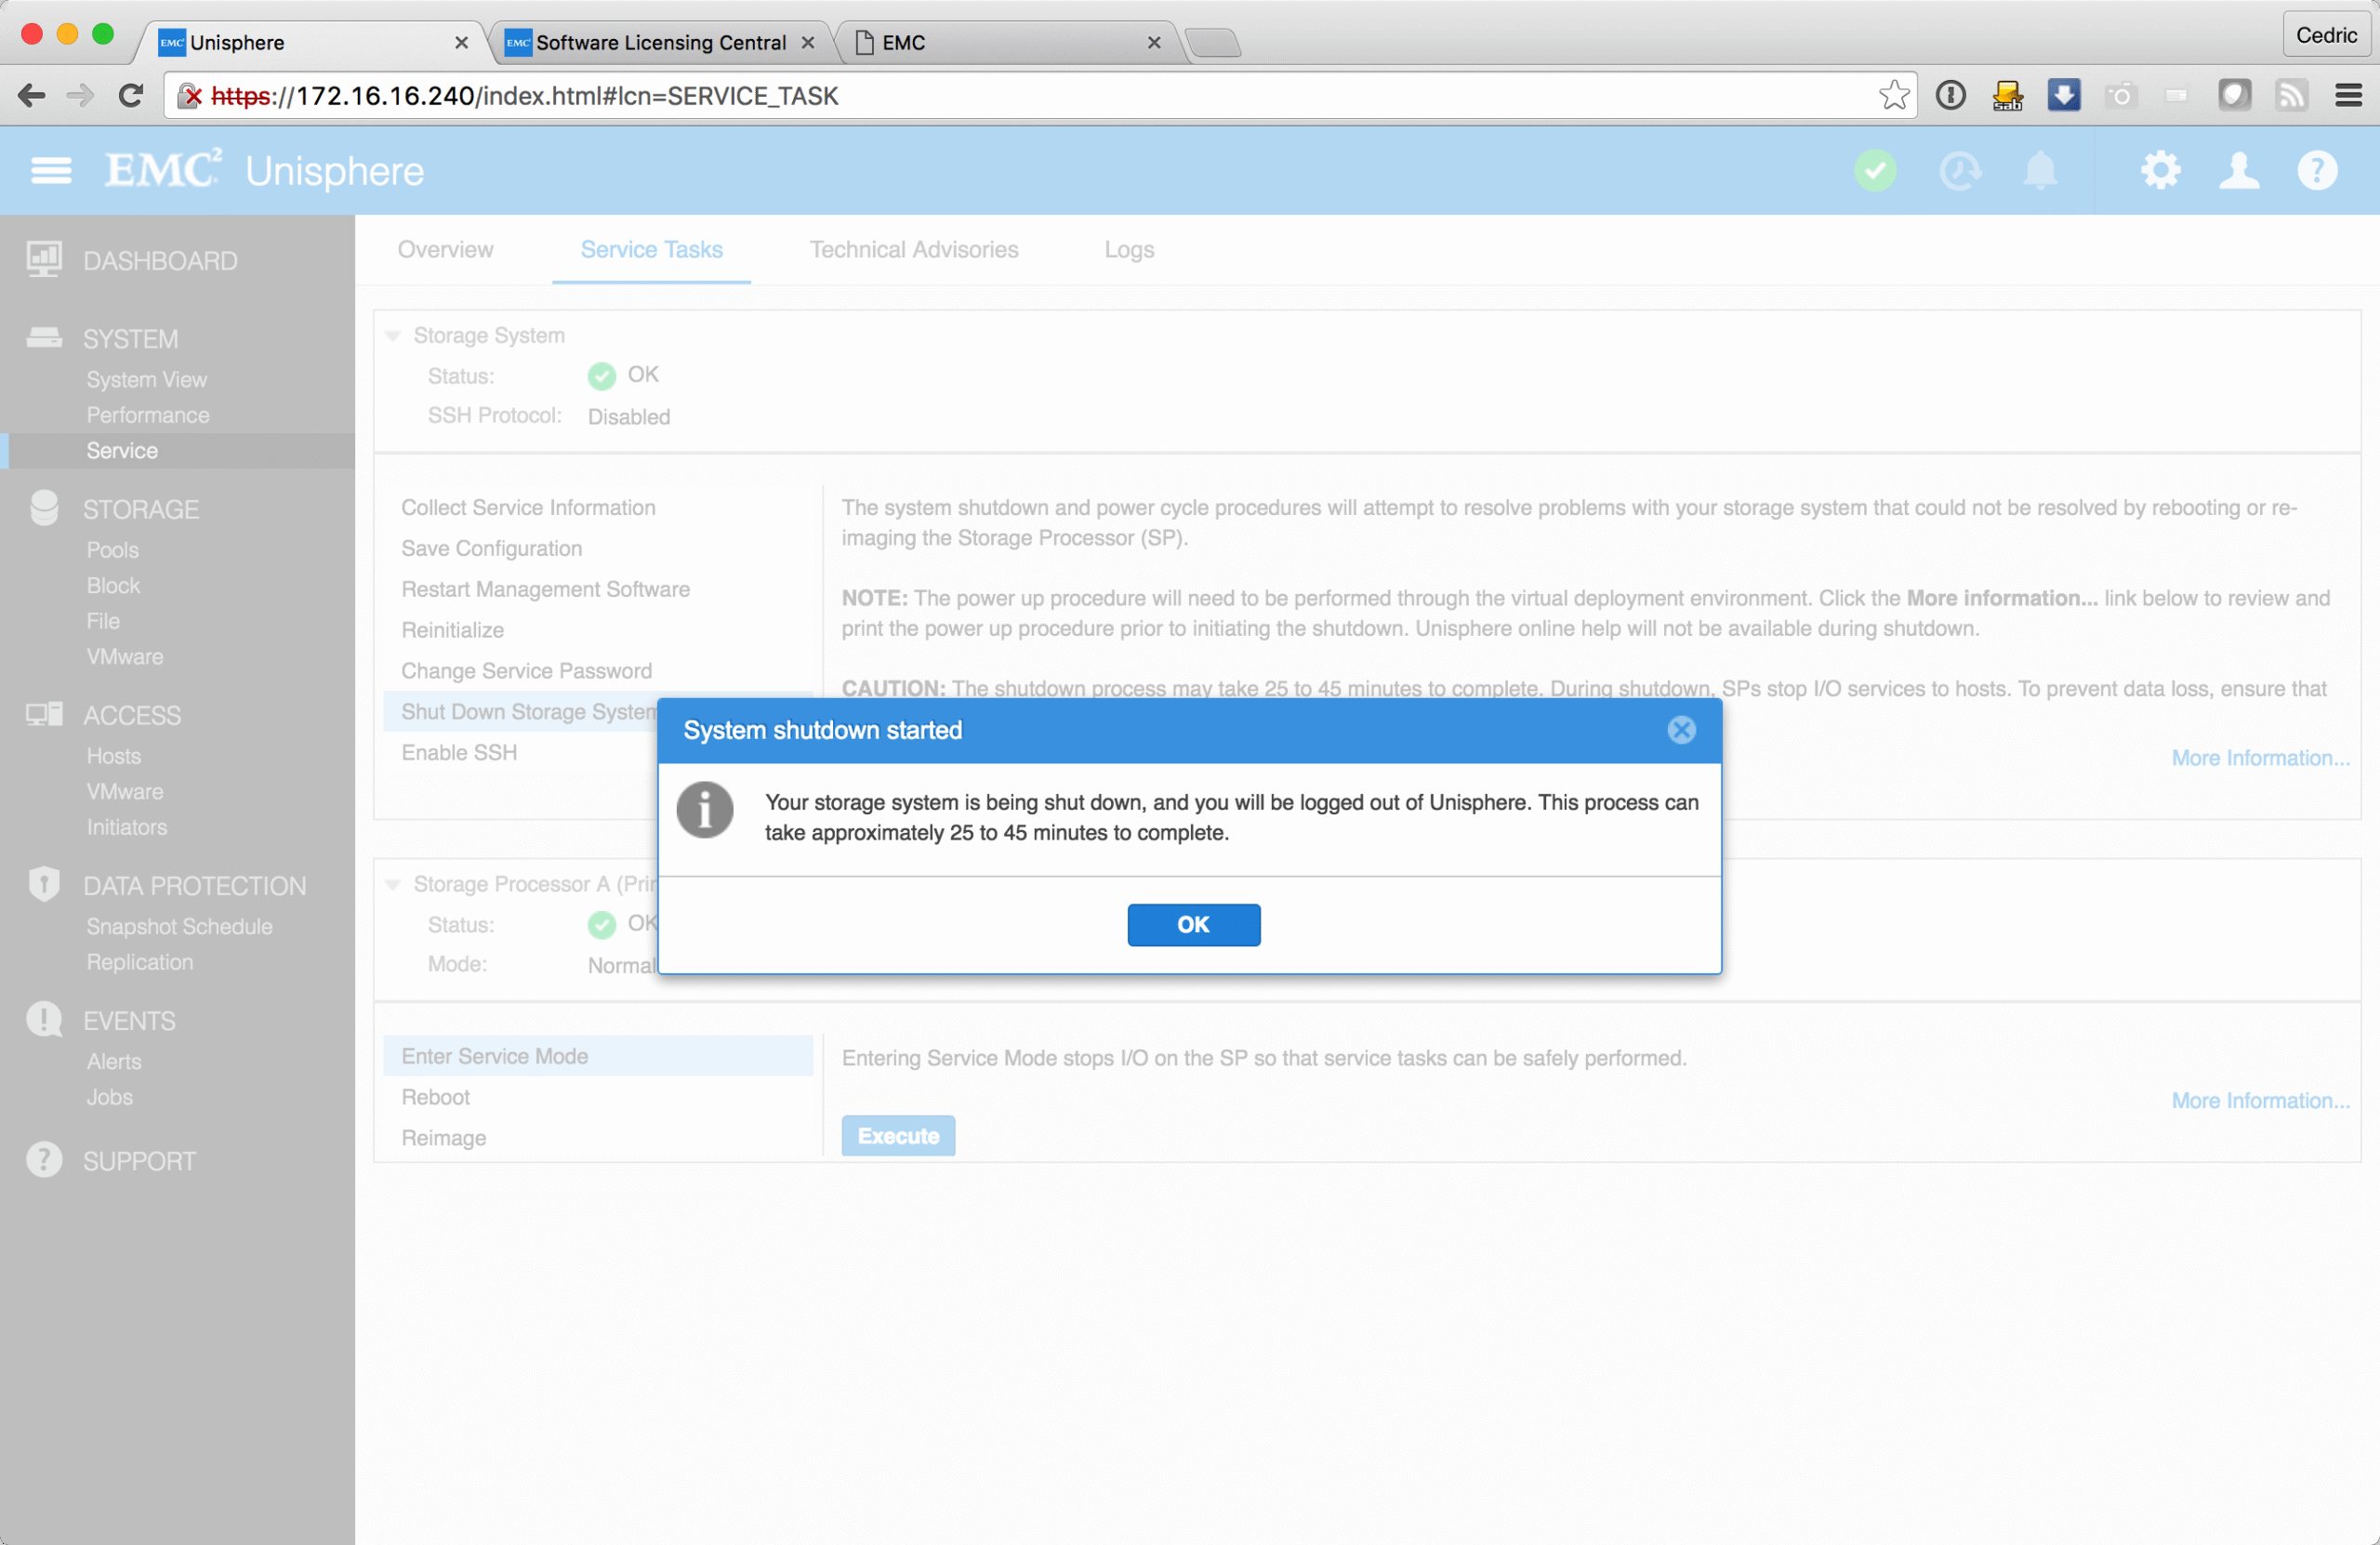Switch to Software Licensing Central browser tab
This screenshot has width=2380, height=1545.
click(660, 43)
